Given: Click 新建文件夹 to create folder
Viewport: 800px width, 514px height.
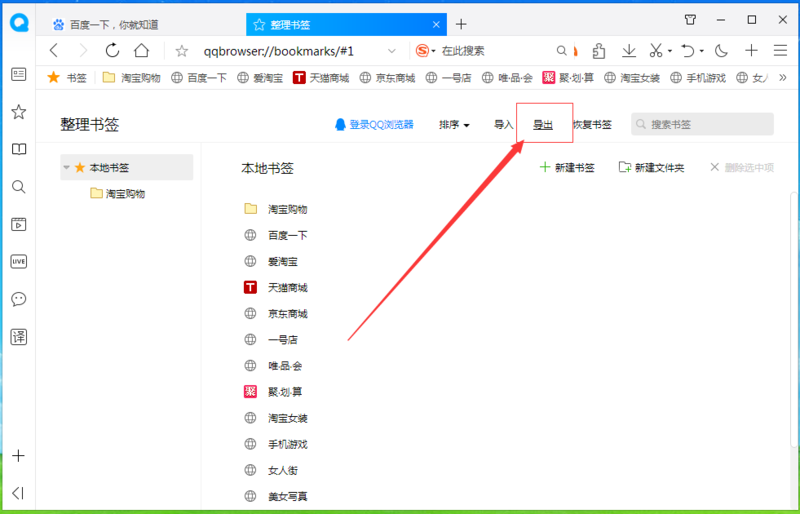Looking at the screenshot, I should pos(651,167).
